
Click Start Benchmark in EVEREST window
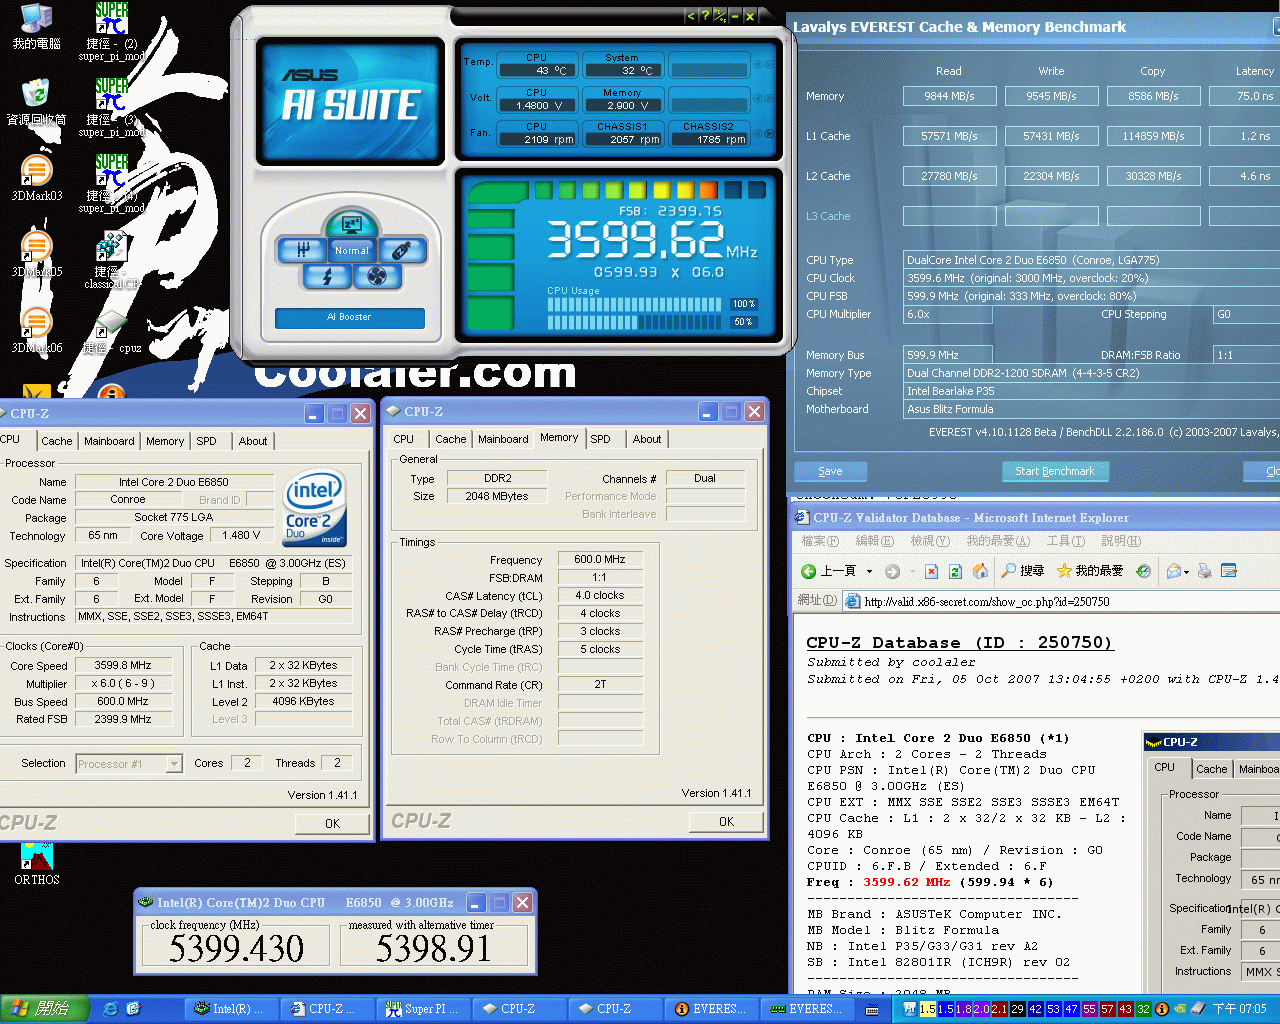[x=1055, y=471]
